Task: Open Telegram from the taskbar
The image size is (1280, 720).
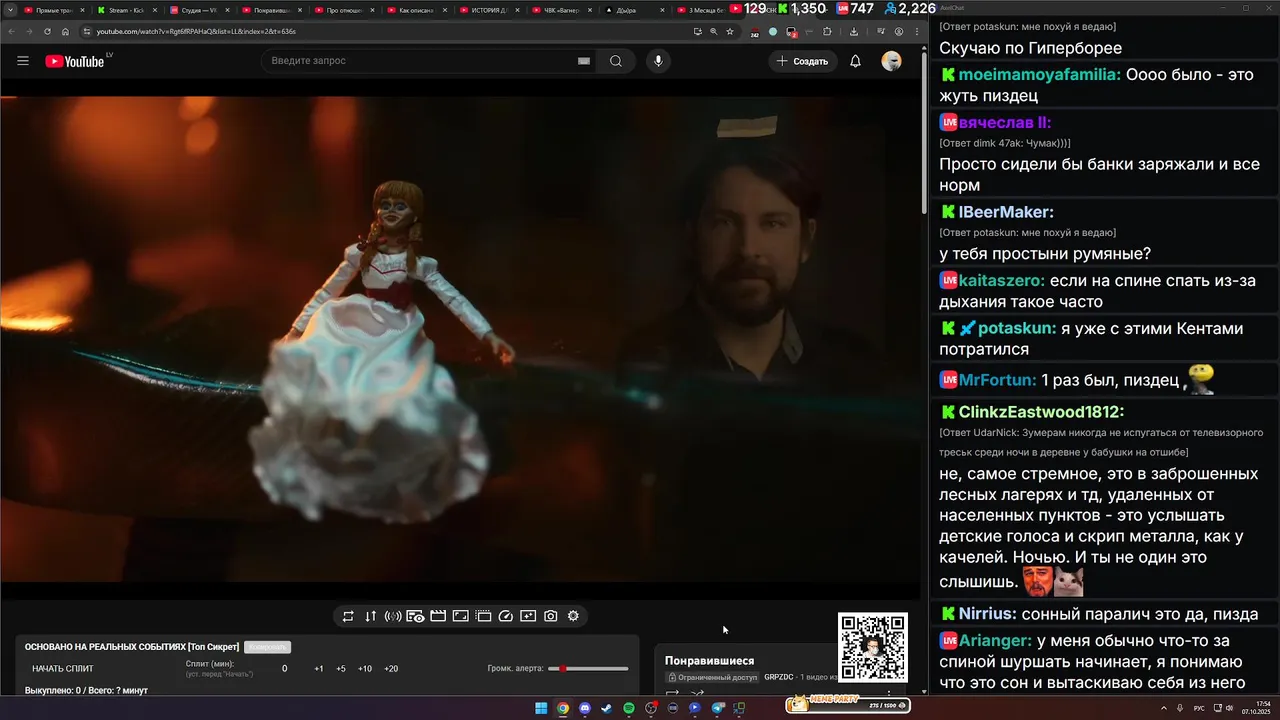Action: tap(717, 708)
